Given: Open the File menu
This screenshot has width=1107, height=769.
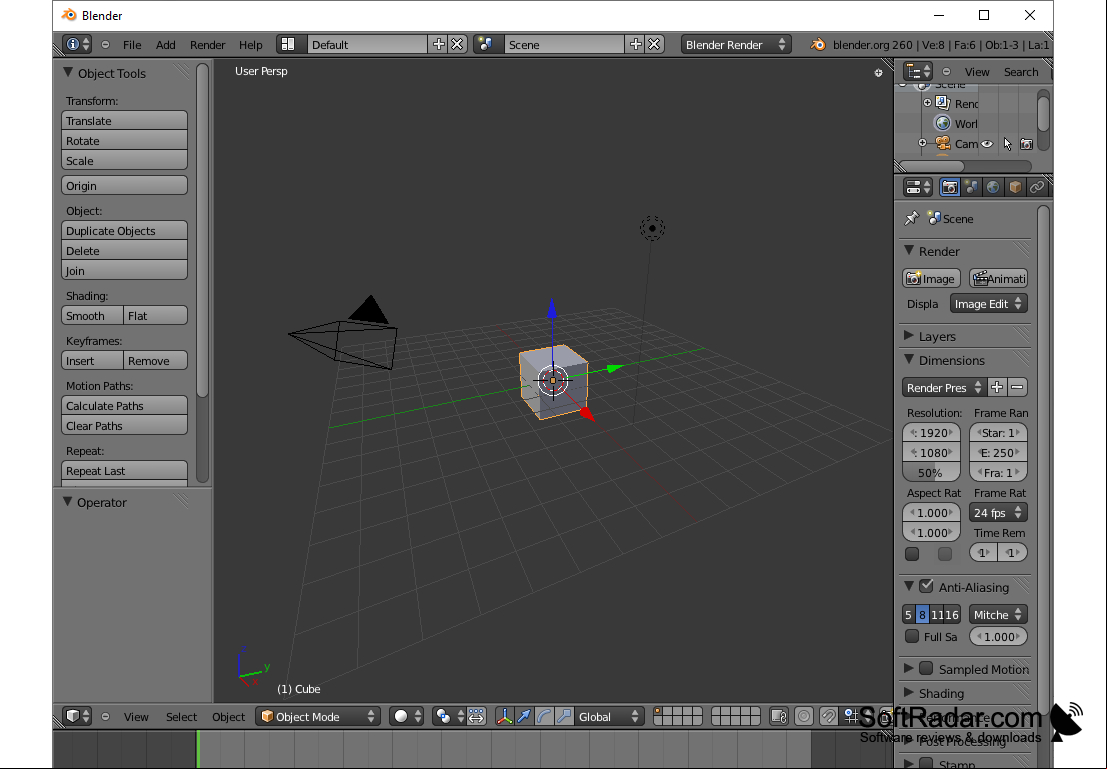Looking at the screenshot, I should click(132, 44).
